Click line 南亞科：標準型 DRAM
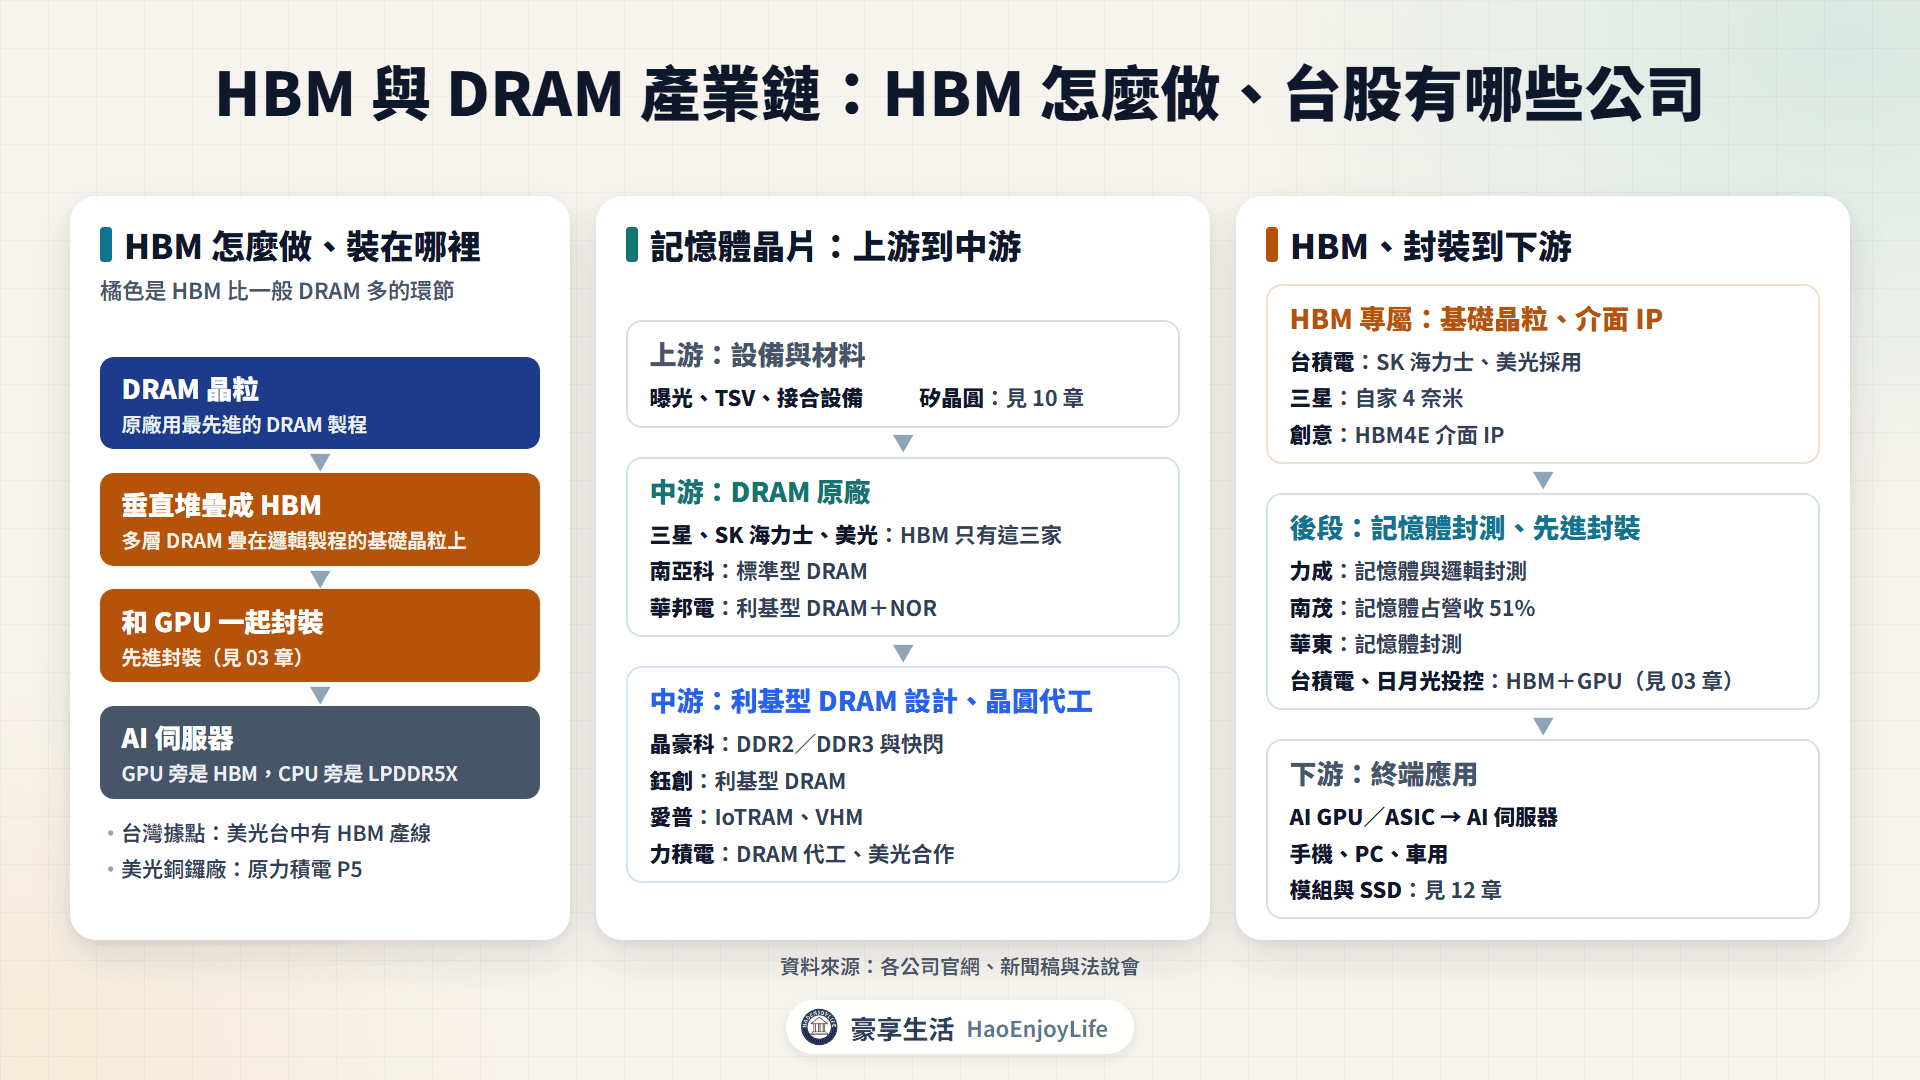This screenshot has width=1920, height=1080. [759, 571]
